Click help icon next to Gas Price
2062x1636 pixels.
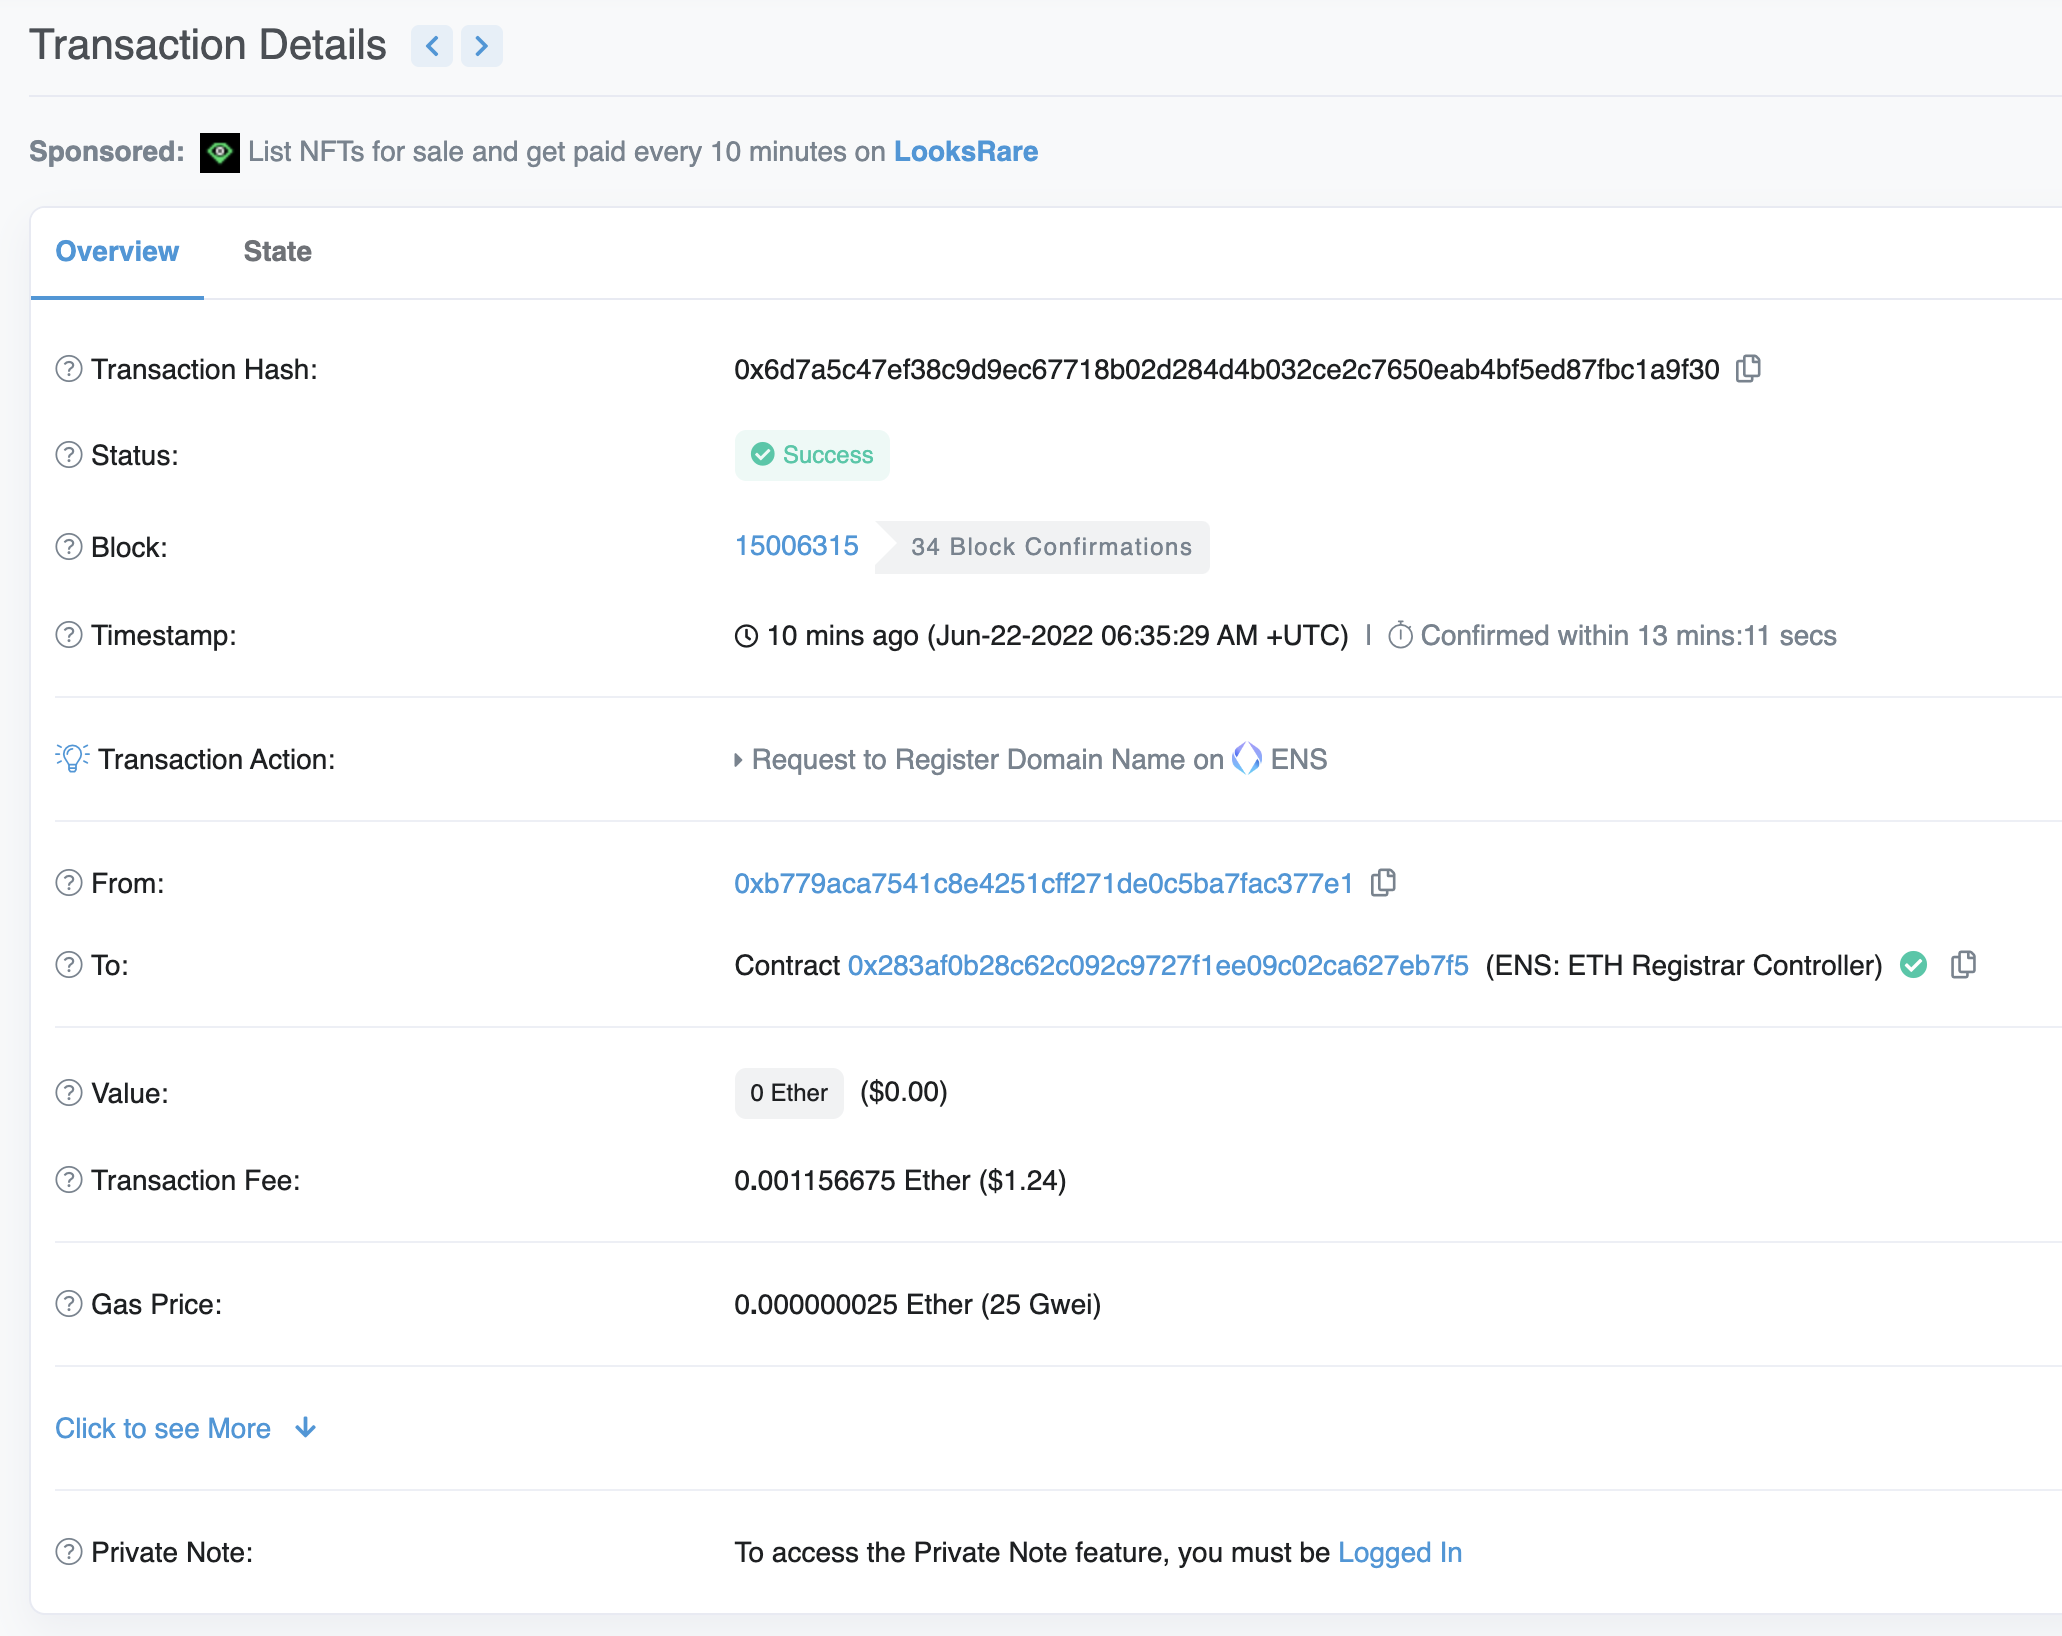pos(69,1304)
